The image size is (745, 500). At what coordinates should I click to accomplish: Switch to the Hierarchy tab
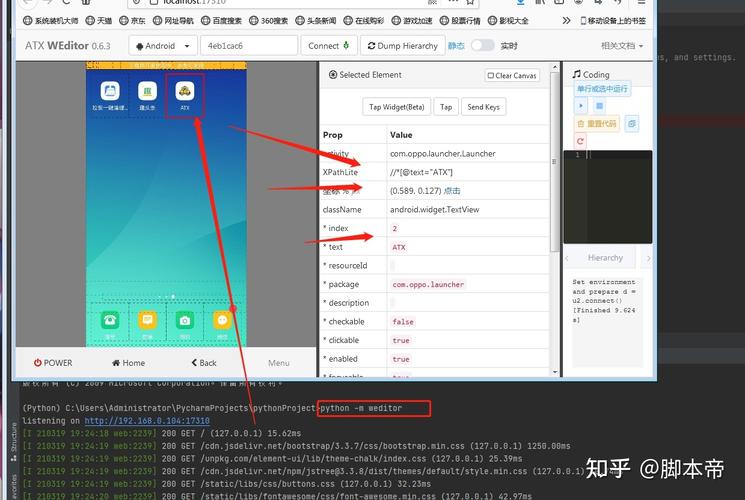[x=605, y=258]
